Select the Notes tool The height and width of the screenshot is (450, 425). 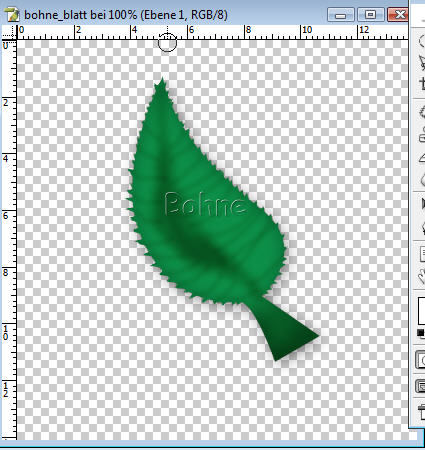(x=422, y=254)
